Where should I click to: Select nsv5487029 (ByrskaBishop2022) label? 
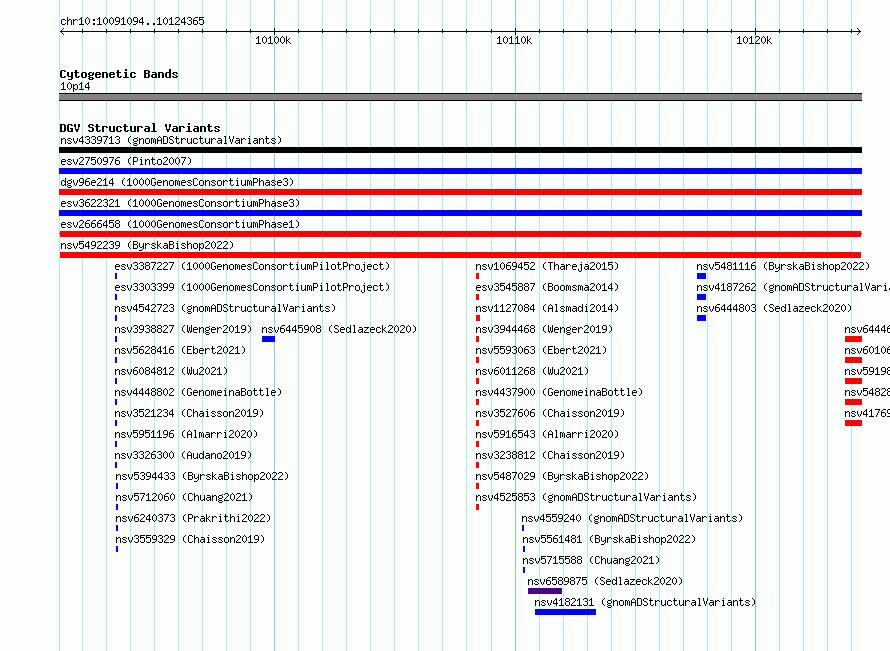click(x=562, y=476)
